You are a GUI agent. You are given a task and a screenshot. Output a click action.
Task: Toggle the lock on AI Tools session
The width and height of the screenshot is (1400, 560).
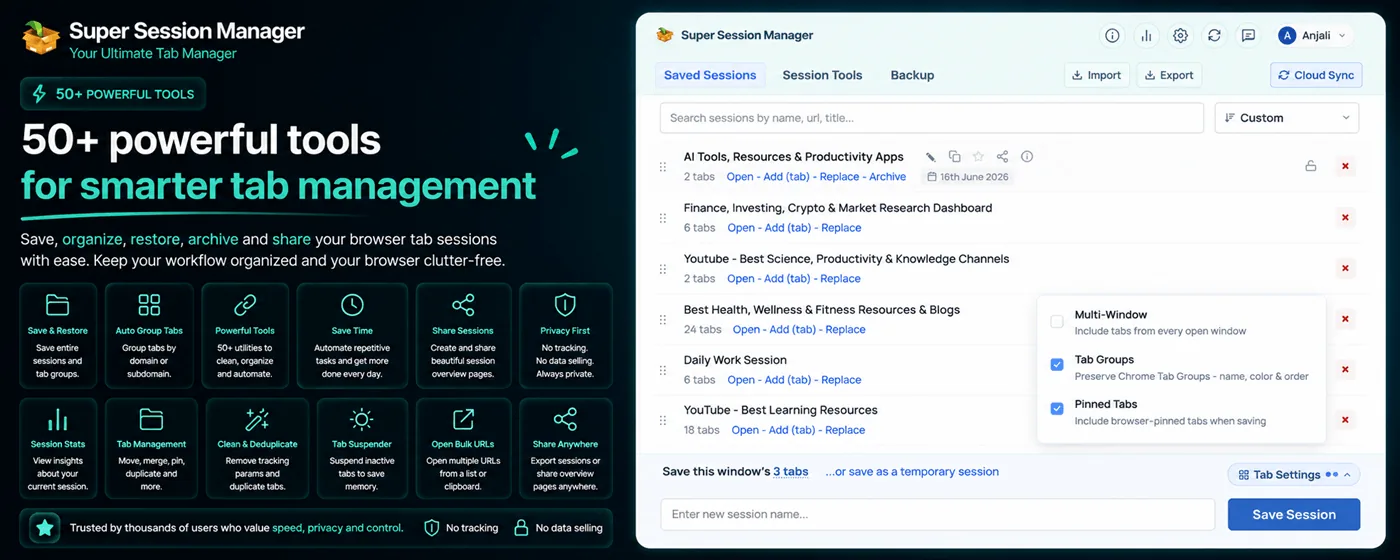[x=1310, y=166]
